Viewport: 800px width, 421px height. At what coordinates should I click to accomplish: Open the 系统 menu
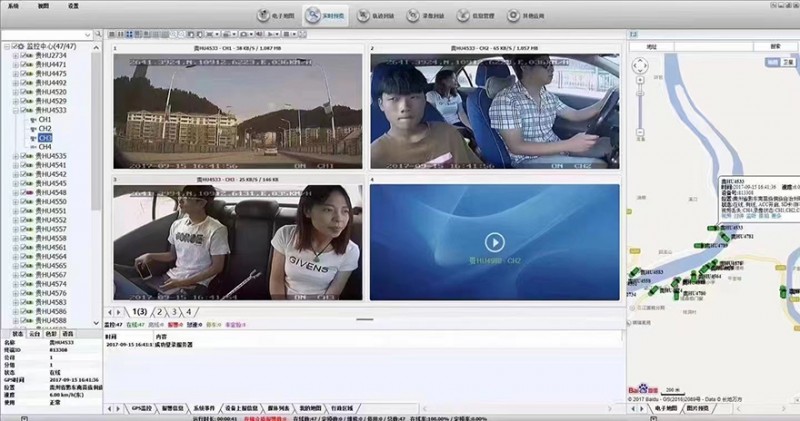click(x=13, y=5)
